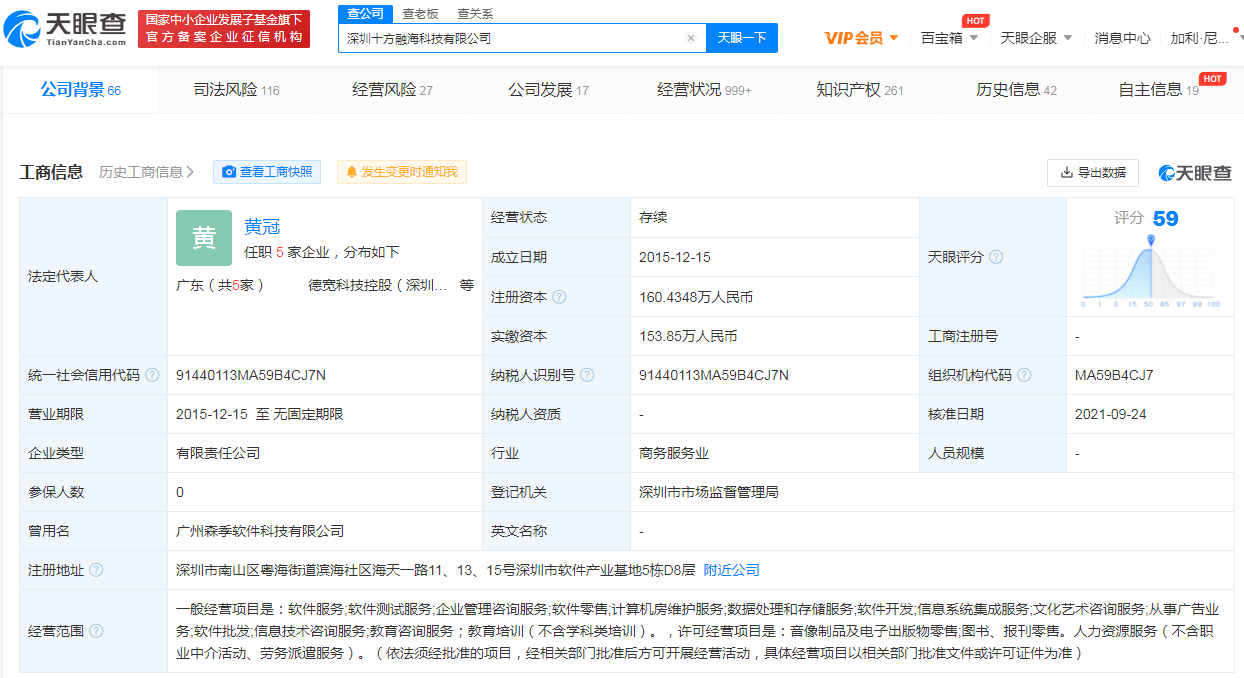This screenshot has width=1244, height=678.
Task: Open 德宽科技控股 company link
Action: 378,285
